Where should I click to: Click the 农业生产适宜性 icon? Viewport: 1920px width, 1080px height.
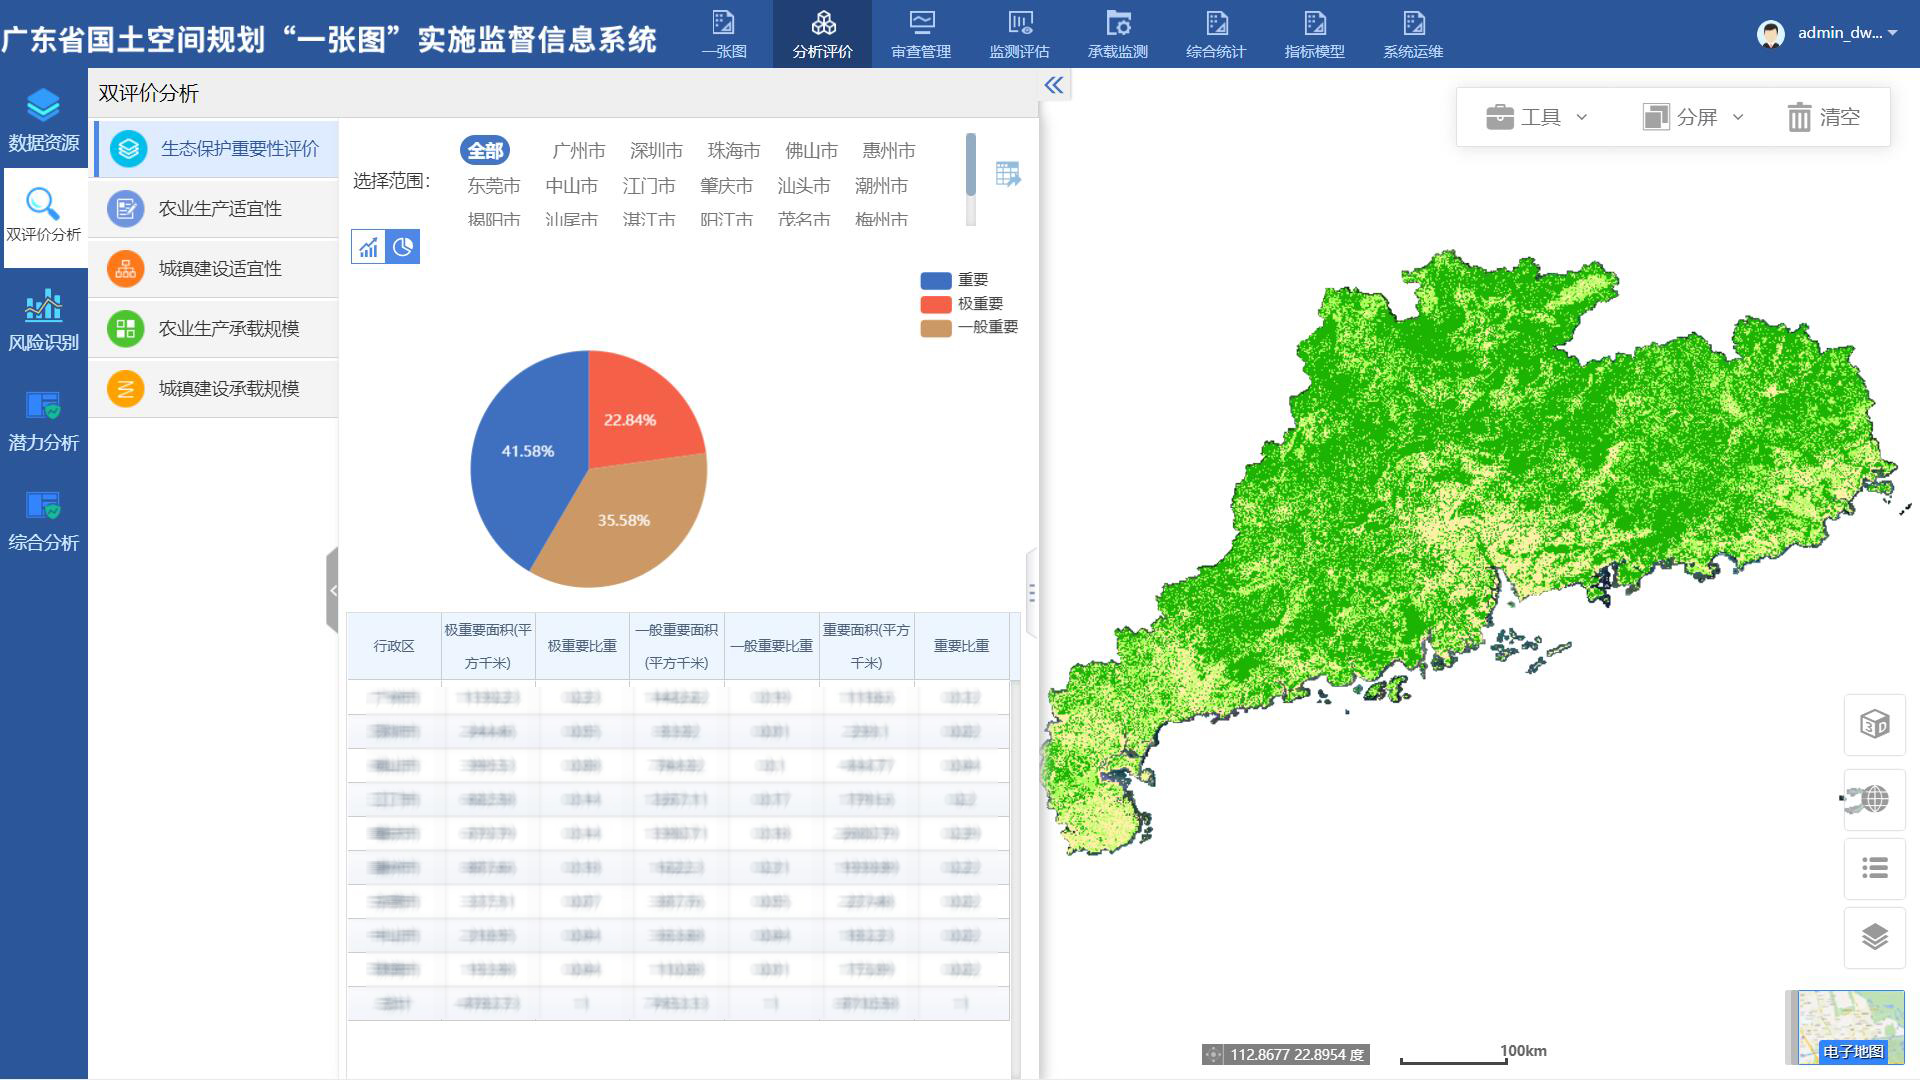click(x=123, y=208)
